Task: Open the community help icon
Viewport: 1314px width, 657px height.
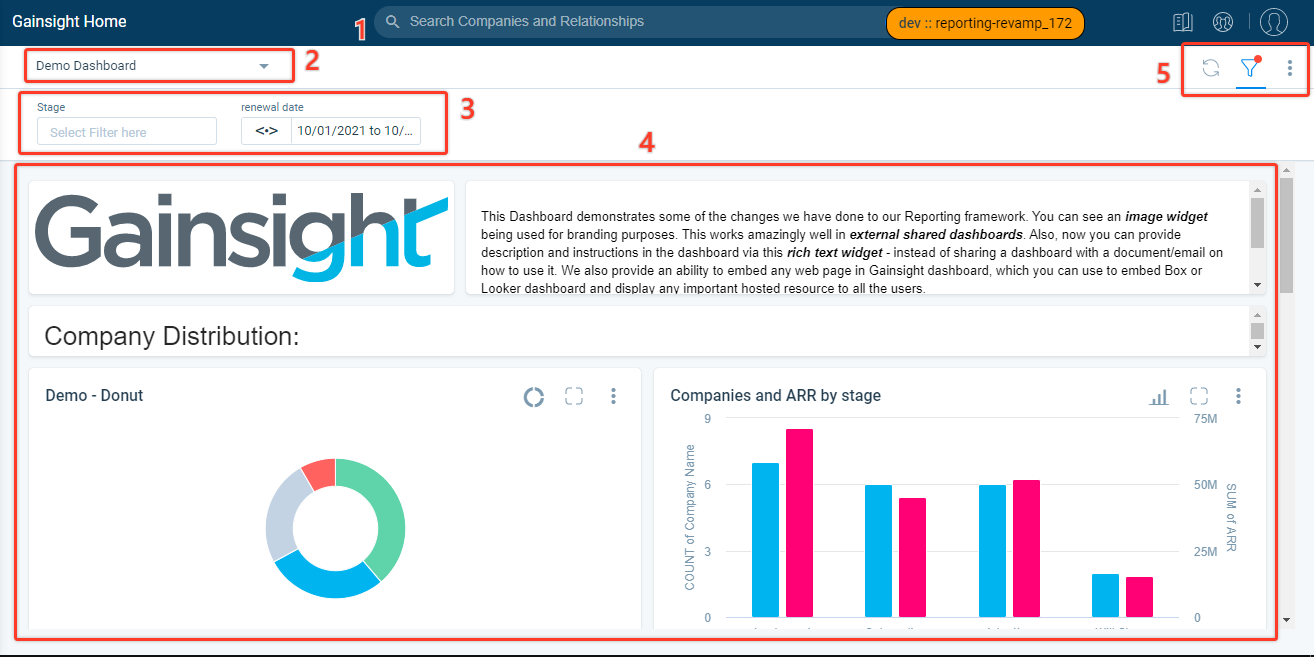Action: pyautogui.click(x=1222, y=22)
